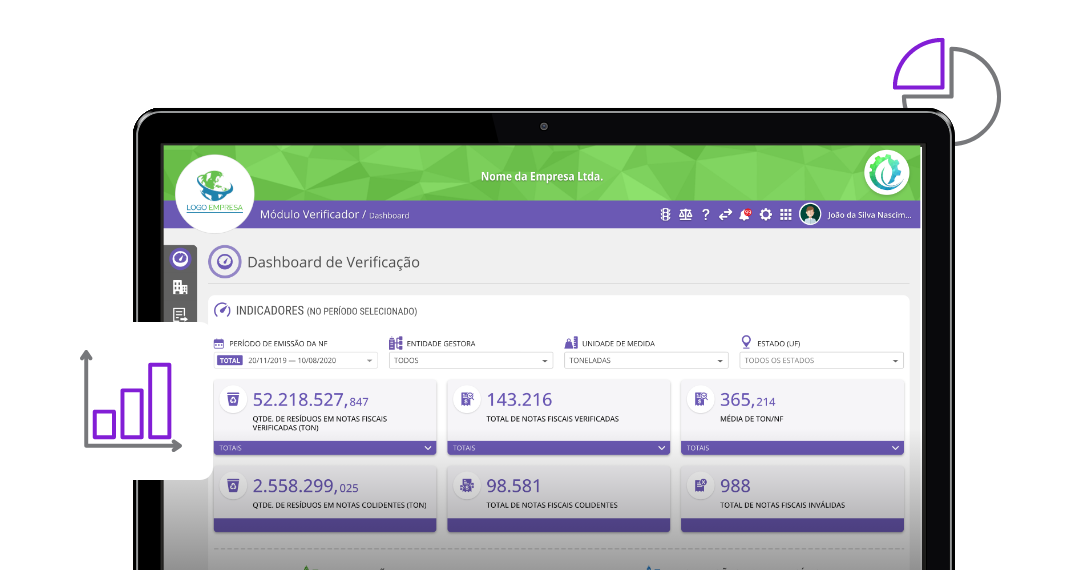1088x570 pixels.
Task: Open the Período de Emissão date dropdown
Action: pyautogui.click(x=296, y=361)
